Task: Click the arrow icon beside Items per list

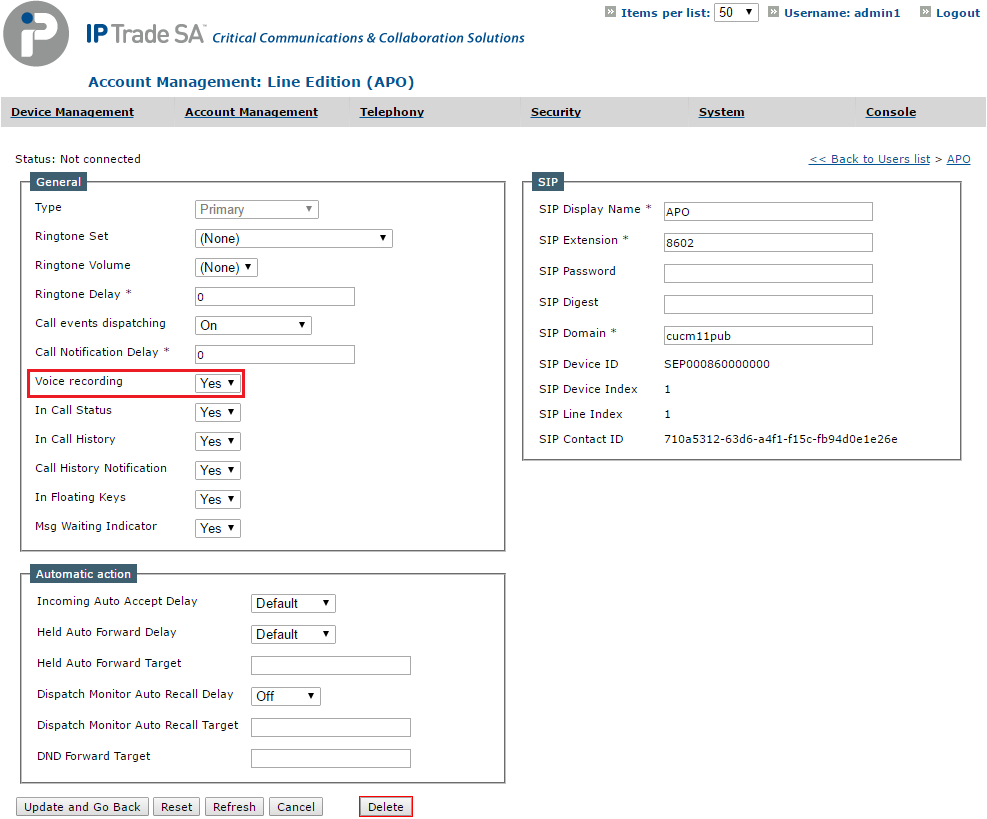Action: [x=610, y=12]
